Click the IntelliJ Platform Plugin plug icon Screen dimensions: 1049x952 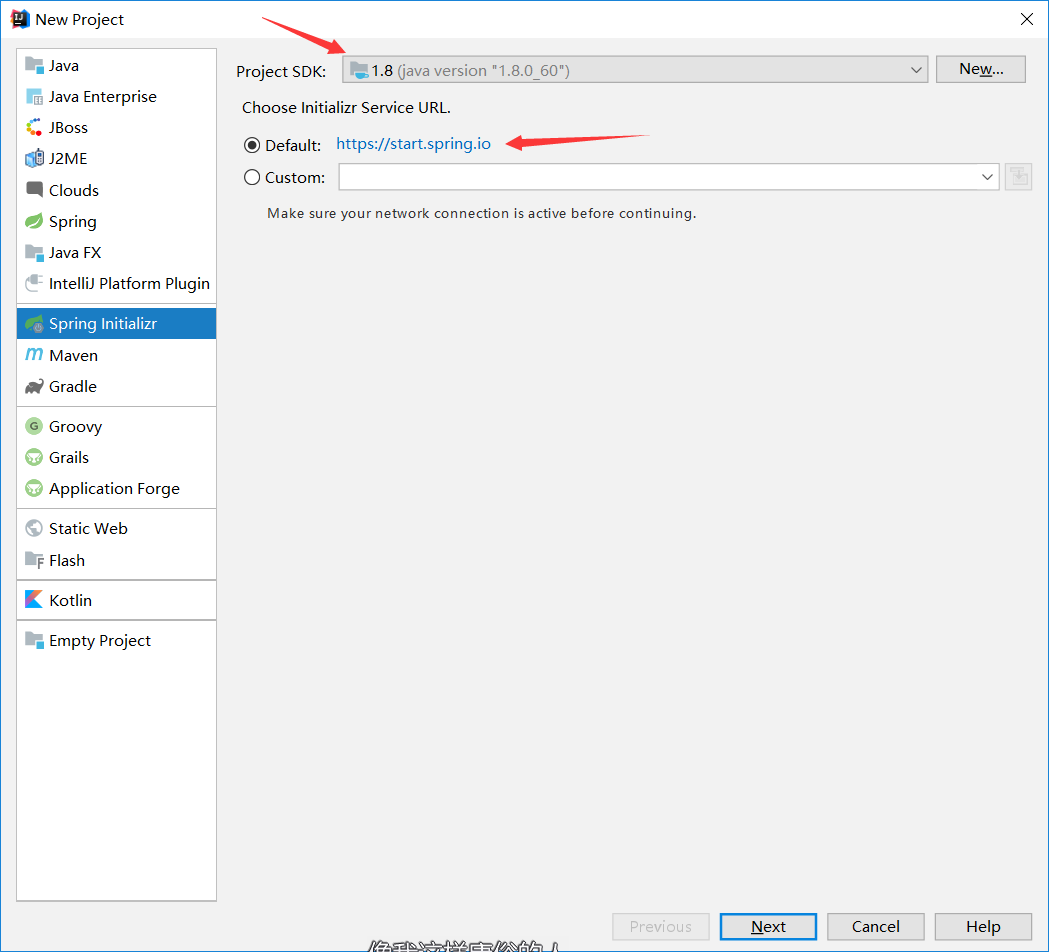pyautogui.click(x=34, y=283)
